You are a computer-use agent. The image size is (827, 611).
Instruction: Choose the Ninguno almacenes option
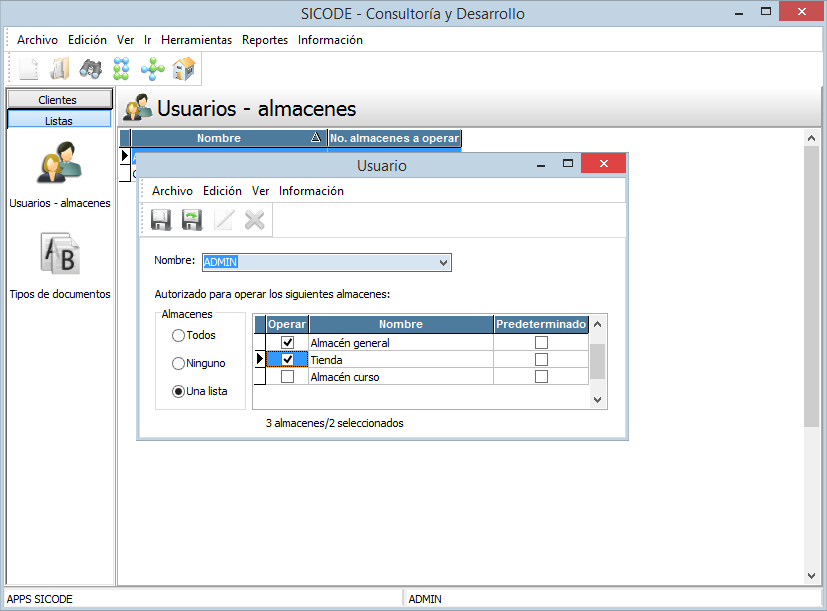[x=179, y=364]
